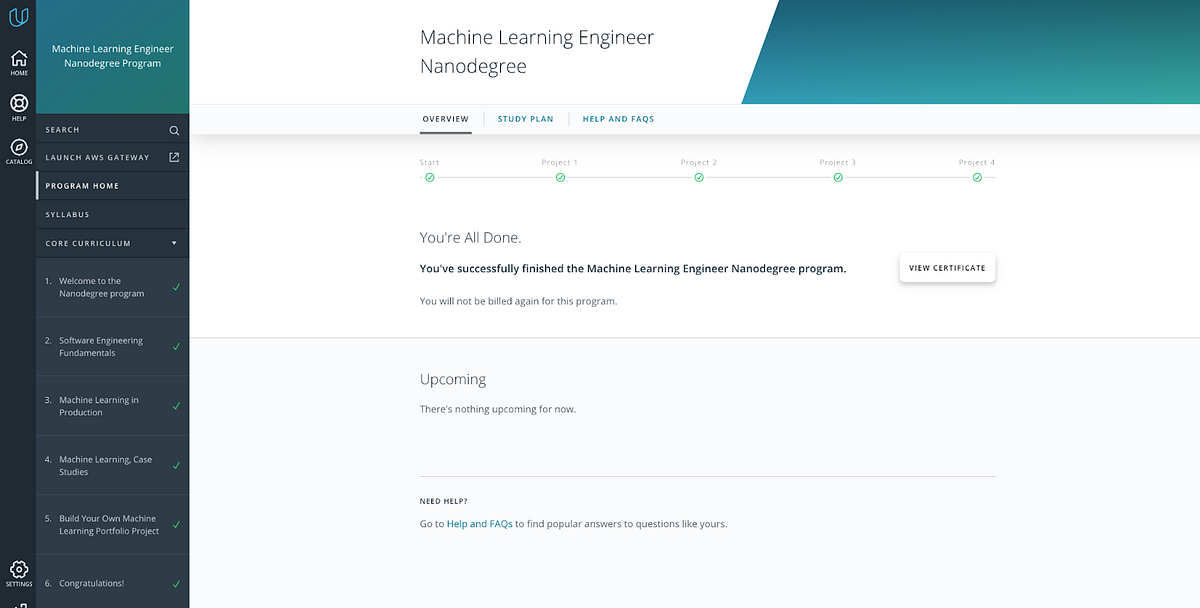1200x608 pixels.
Task: Open Syllabus in sidebar
Action: (112, 214)
